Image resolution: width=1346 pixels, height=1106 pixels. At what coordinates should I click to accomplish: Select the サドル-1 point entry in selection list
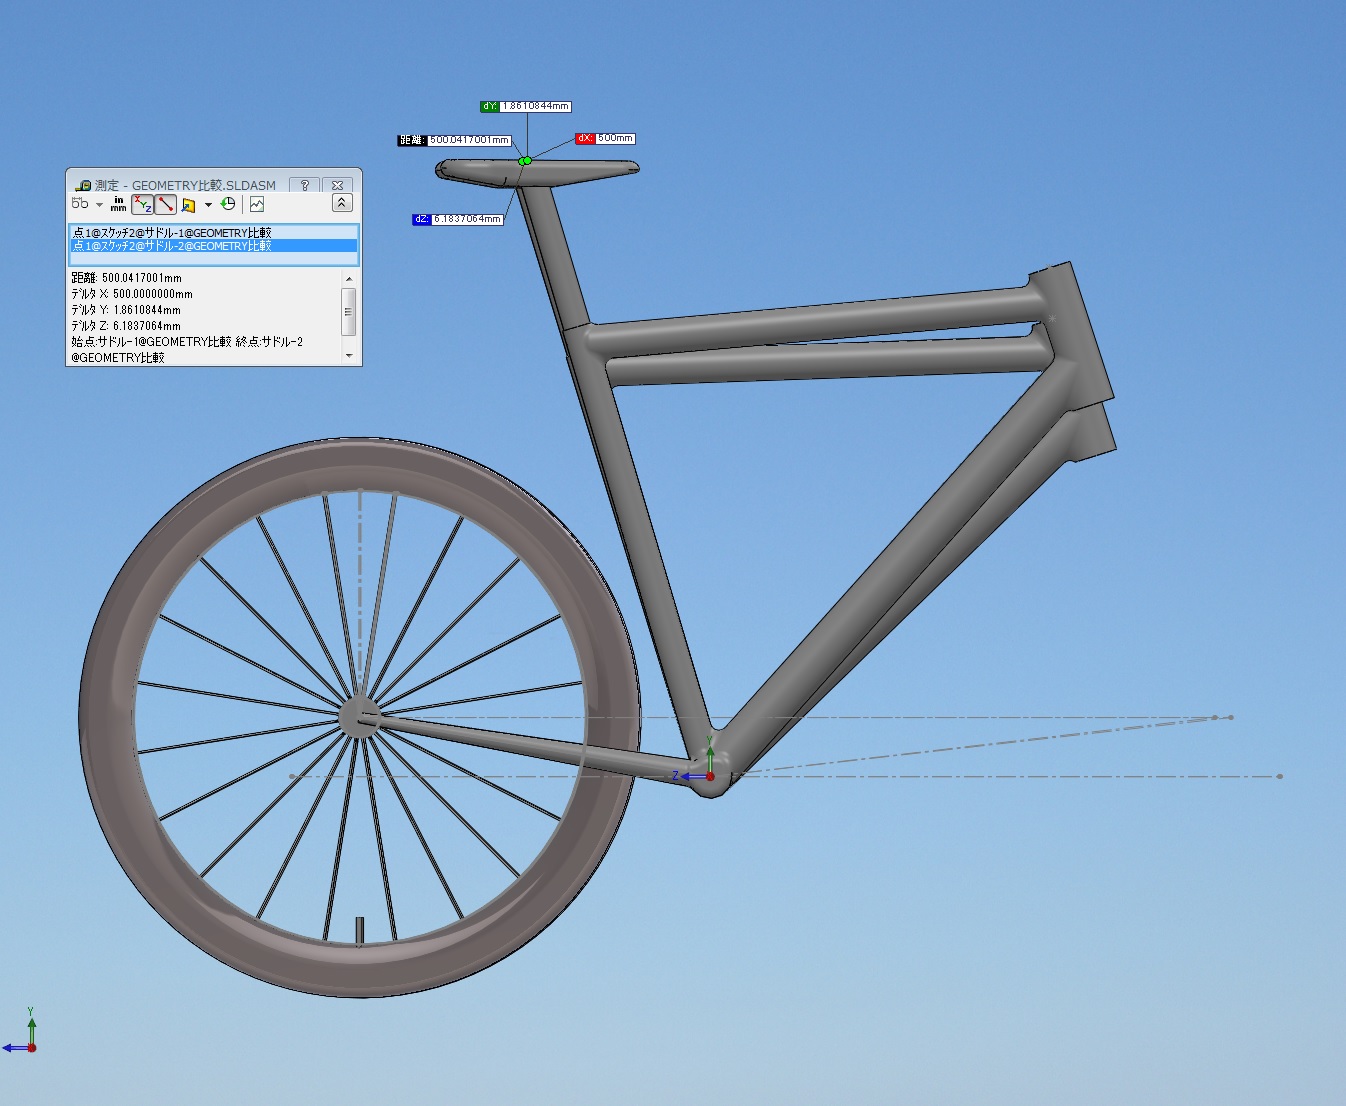click(213, 233)
